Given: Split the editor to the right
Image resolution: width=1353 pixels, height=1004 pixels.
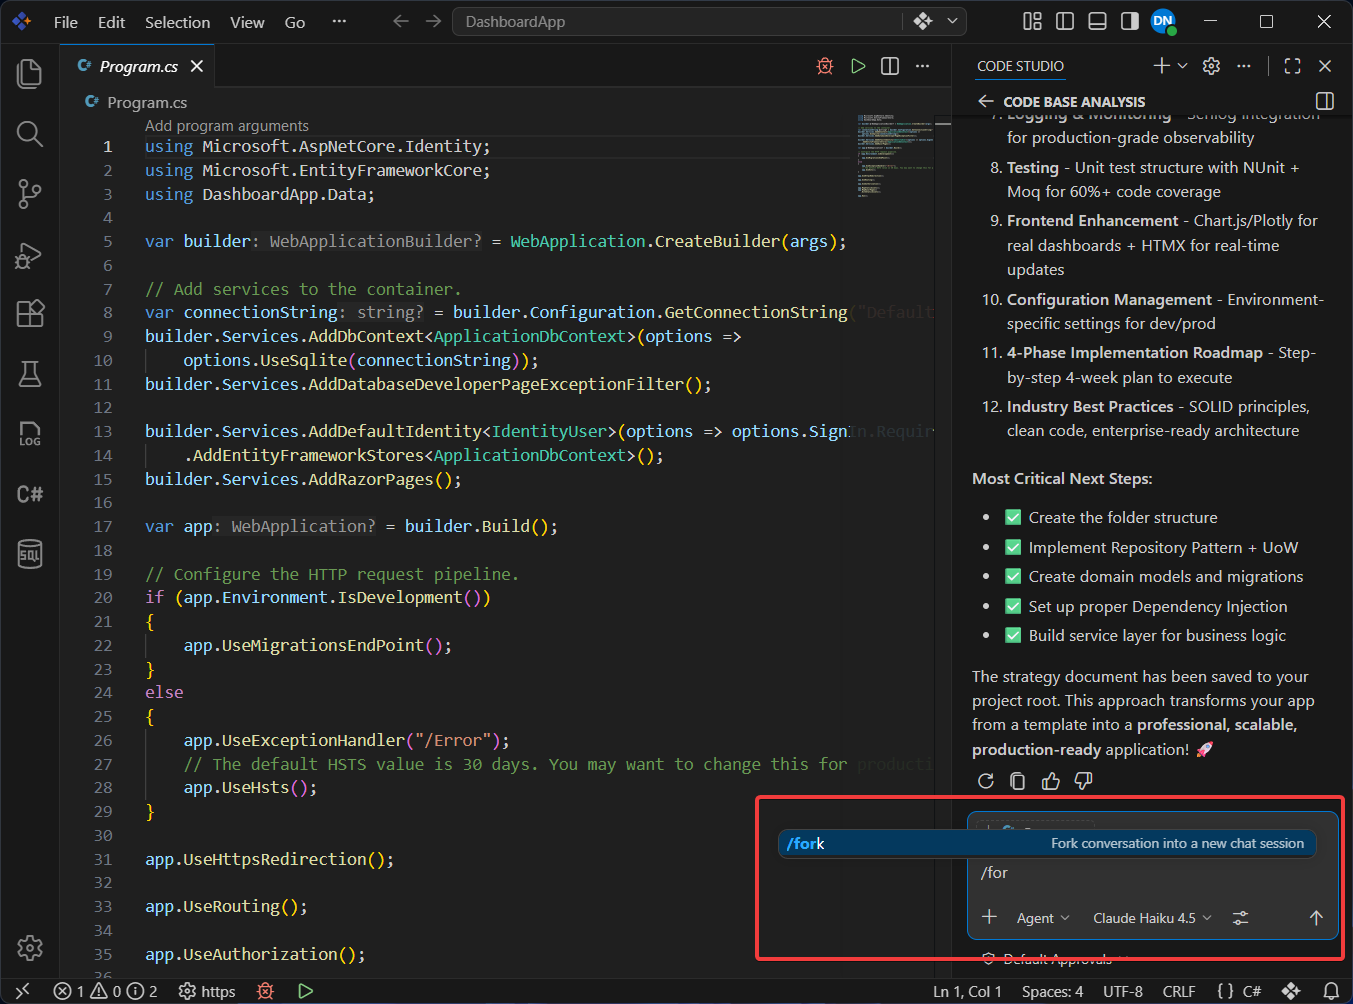Looking at the screenshot, I should (x=890, y=66).
